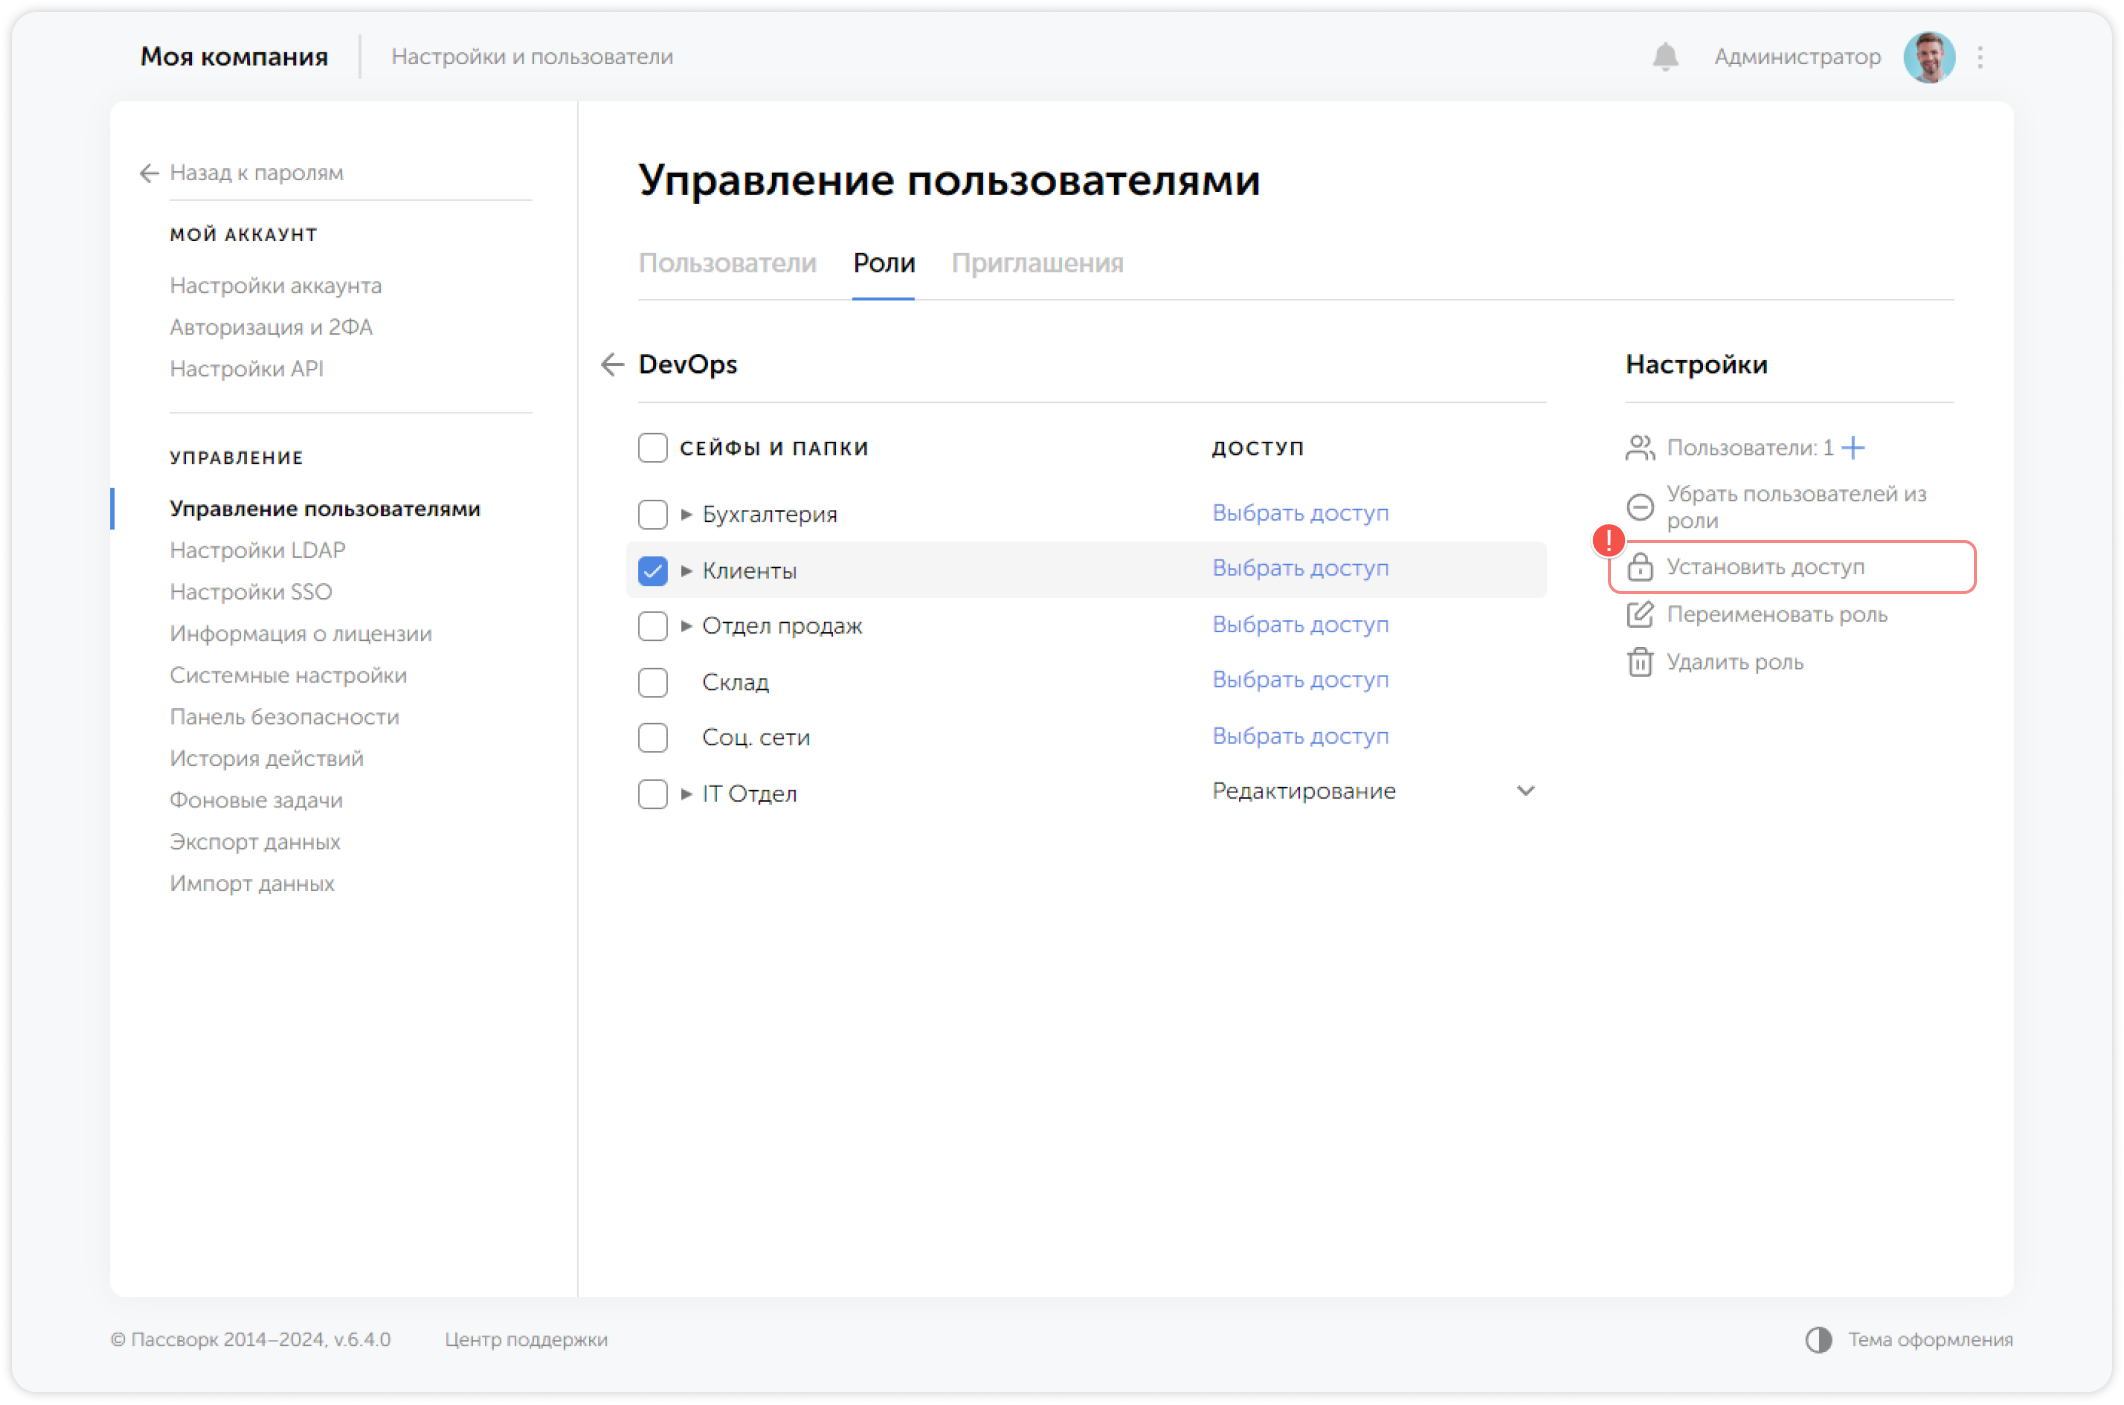Click the back arrow next to DevOps

[x=612, y=365]
